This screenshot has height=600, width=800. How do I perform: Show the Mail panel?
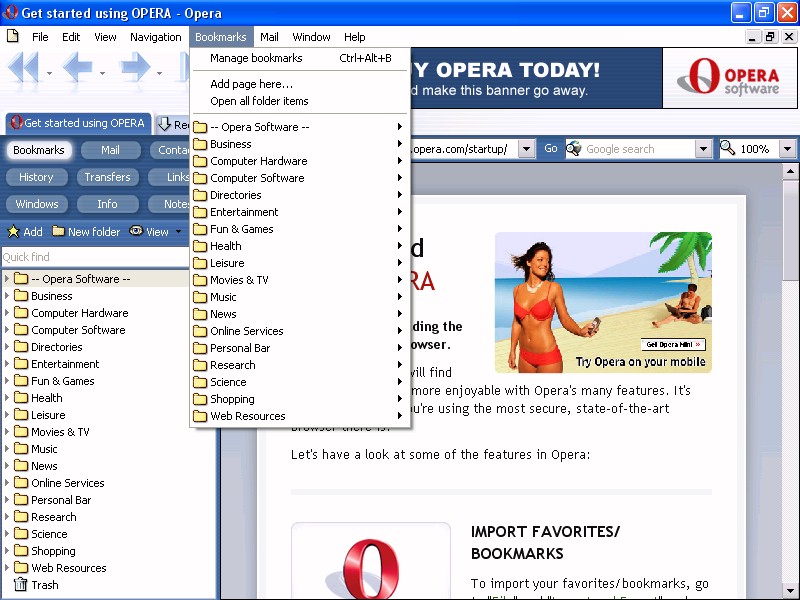(x=110, y=150)
